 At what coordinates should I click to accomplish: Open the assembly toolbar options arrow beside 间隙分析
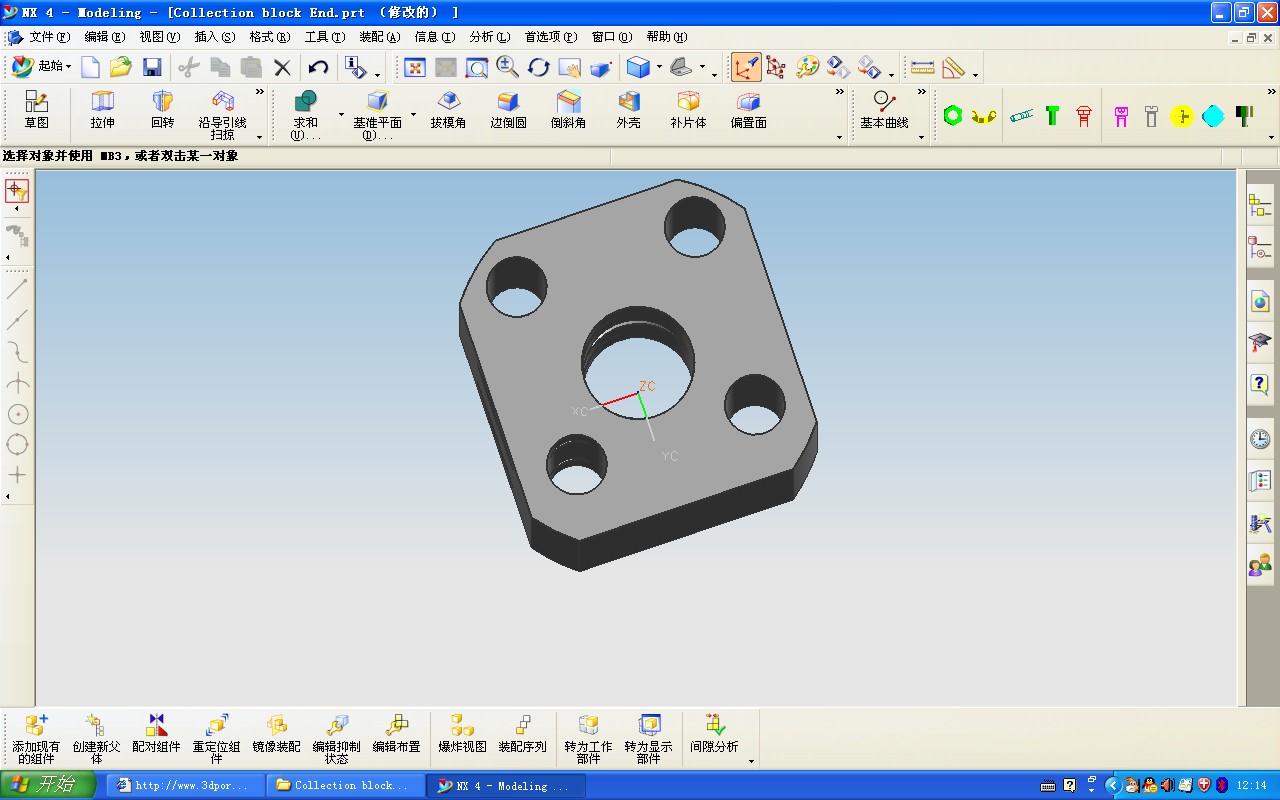coord(751,761)
